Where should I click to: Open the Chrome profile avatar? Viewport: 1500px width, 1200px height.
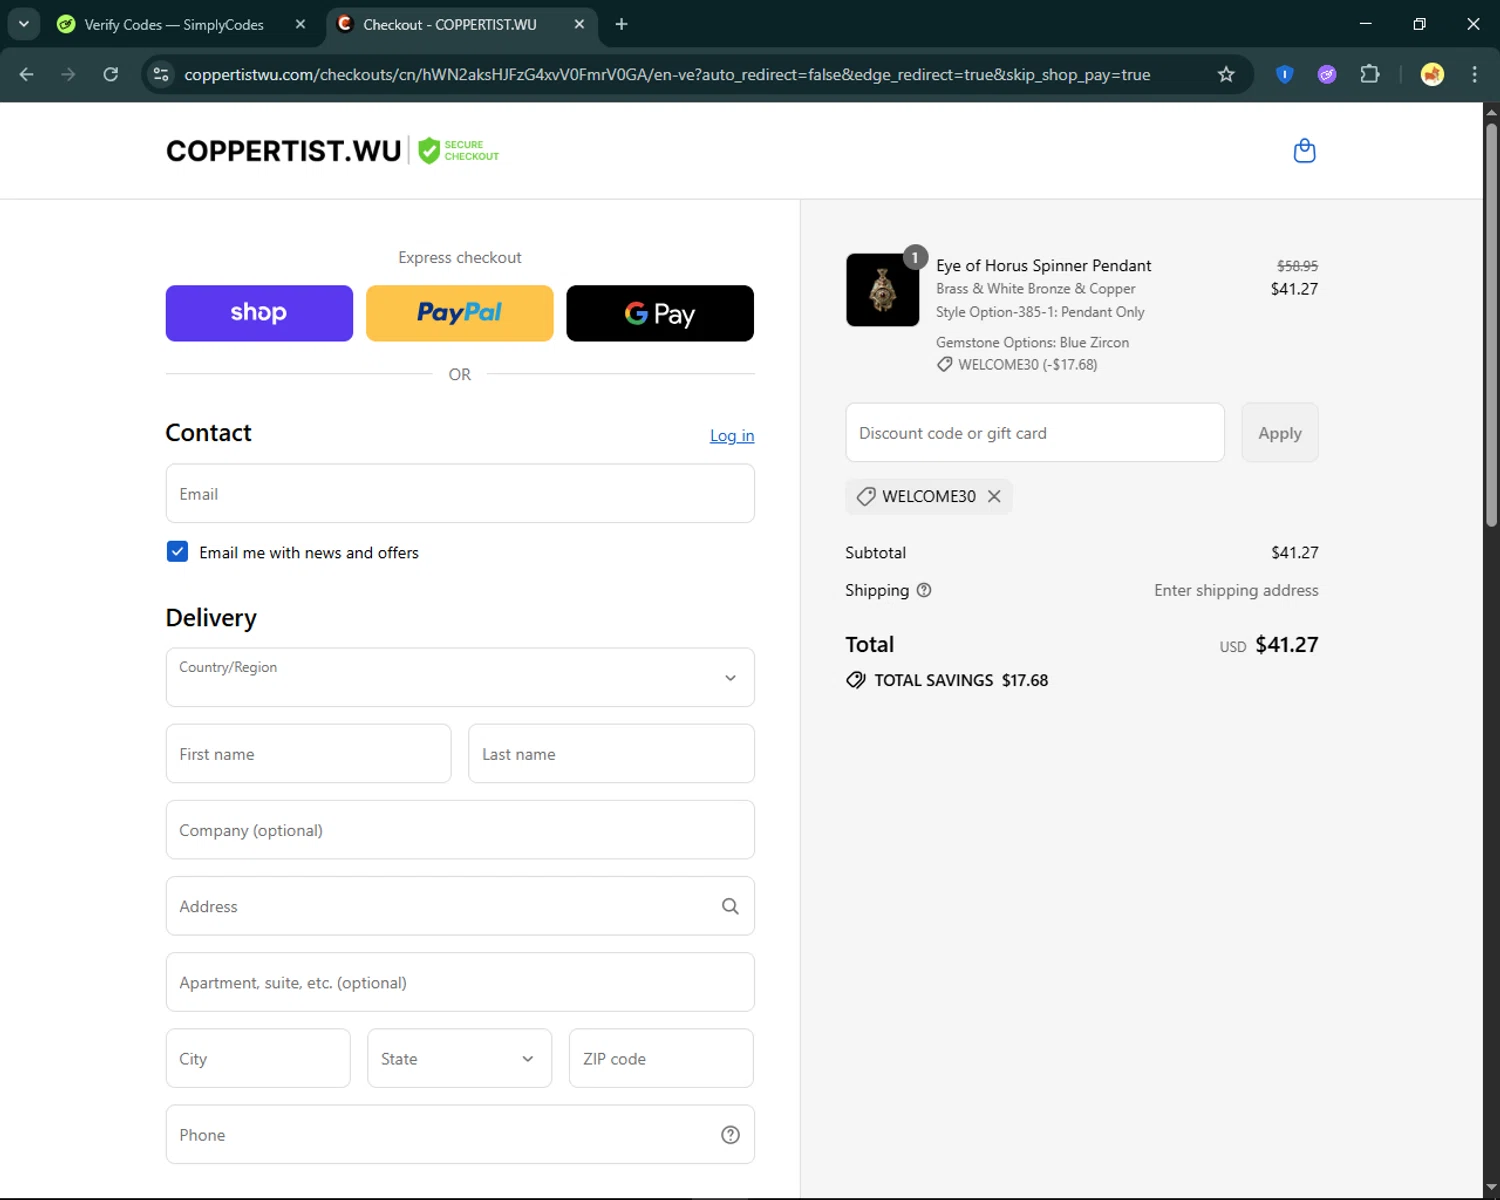pyautogui.click(x=1432, y=74)
